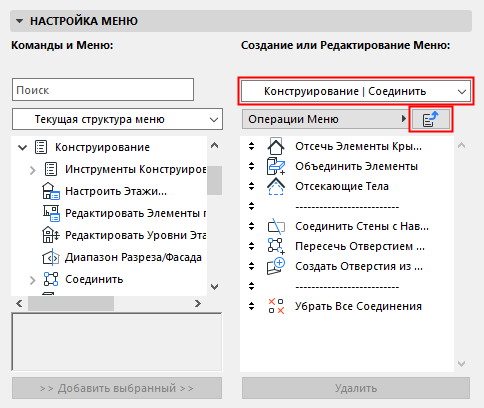Click the Редактировать Уровни Этажей icon

51,235
